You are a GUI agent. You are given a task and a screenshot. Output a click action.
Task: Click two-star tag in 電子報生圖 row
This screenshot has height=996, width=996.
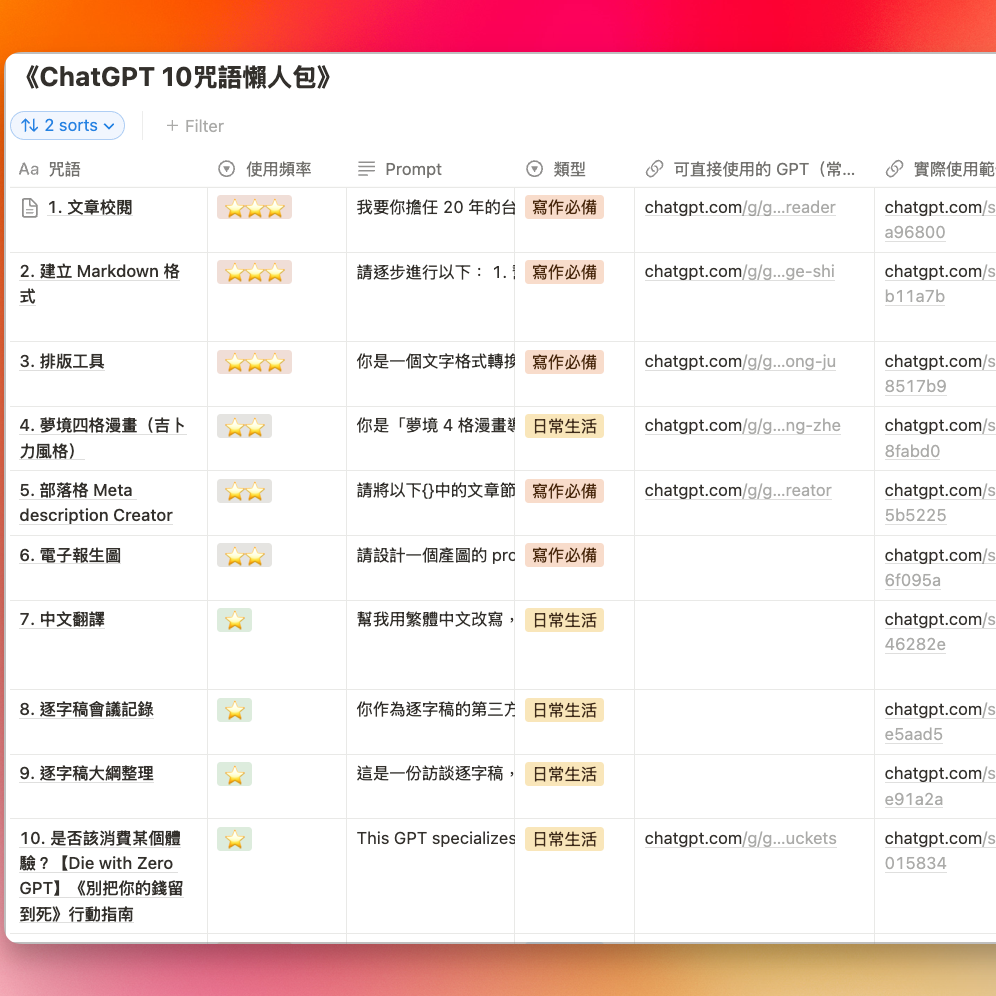click(x=245, y=555)
